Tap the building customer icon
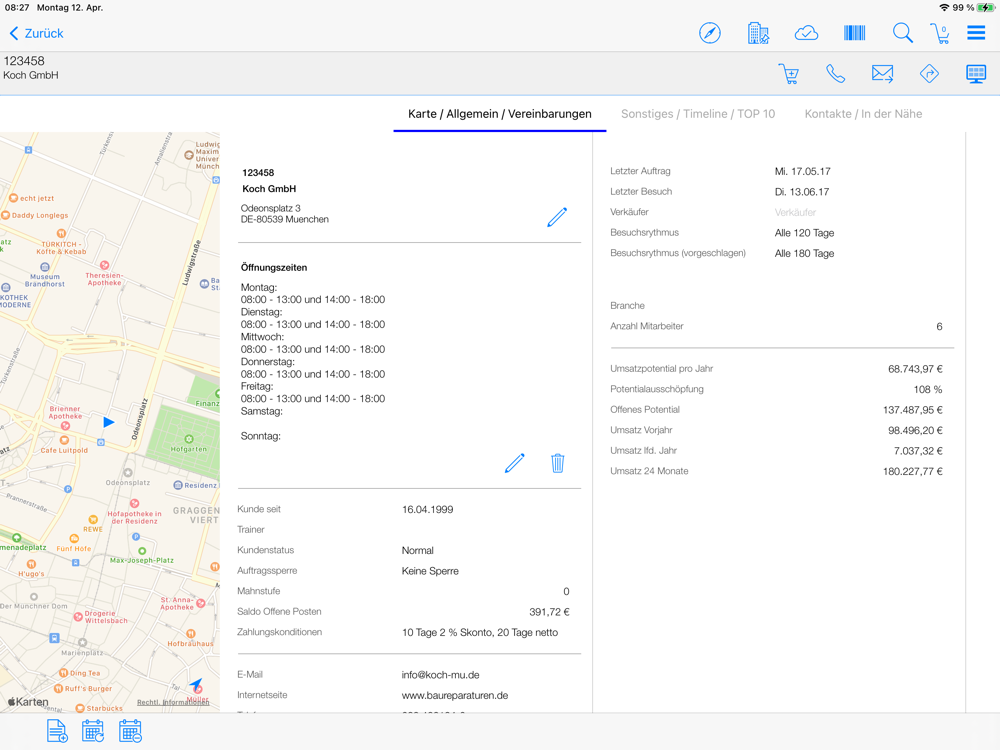The width and height of the screenshot is (1000, 750). [x=758, y=33]
